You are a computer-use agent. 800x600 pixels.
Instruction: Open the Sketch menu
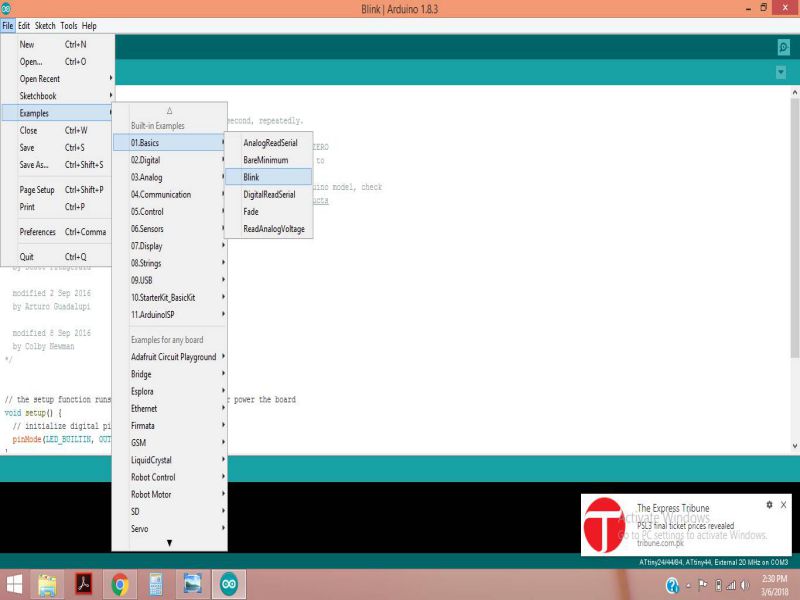point(45,26)
